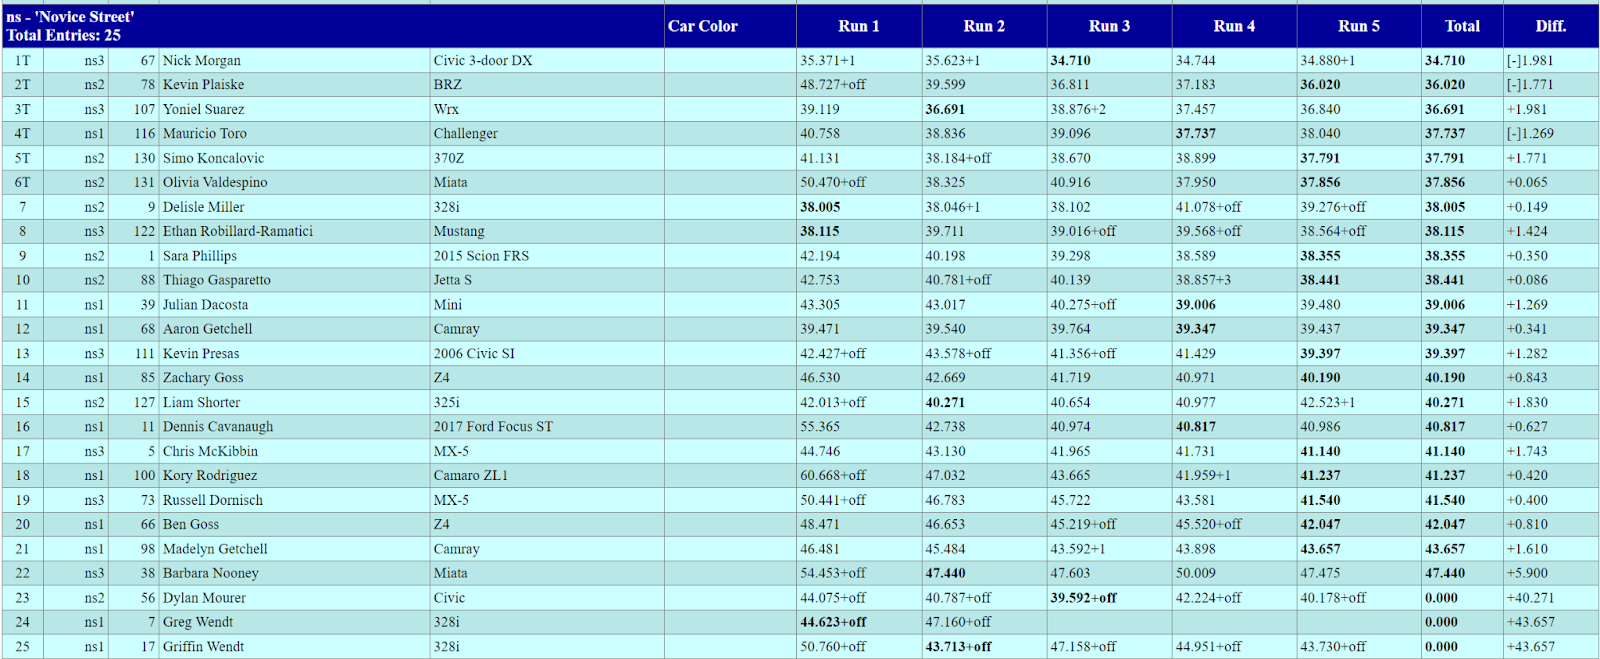Viewport: 1600px width, 659px height.
Task: Click car model Jetta S
Action: tap(453, 281)
